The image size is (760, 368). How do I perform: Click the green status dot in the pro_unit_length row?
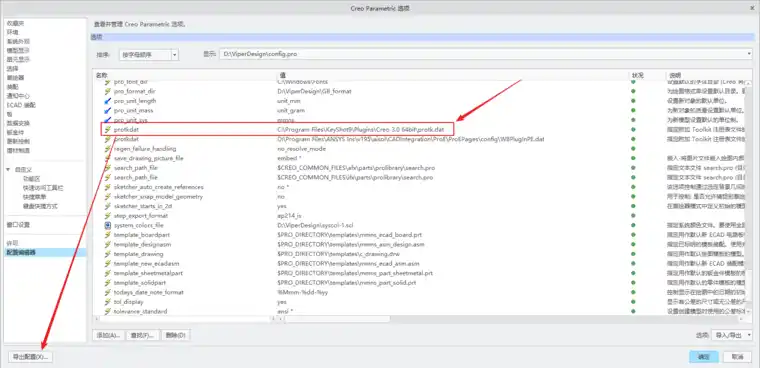633,101
